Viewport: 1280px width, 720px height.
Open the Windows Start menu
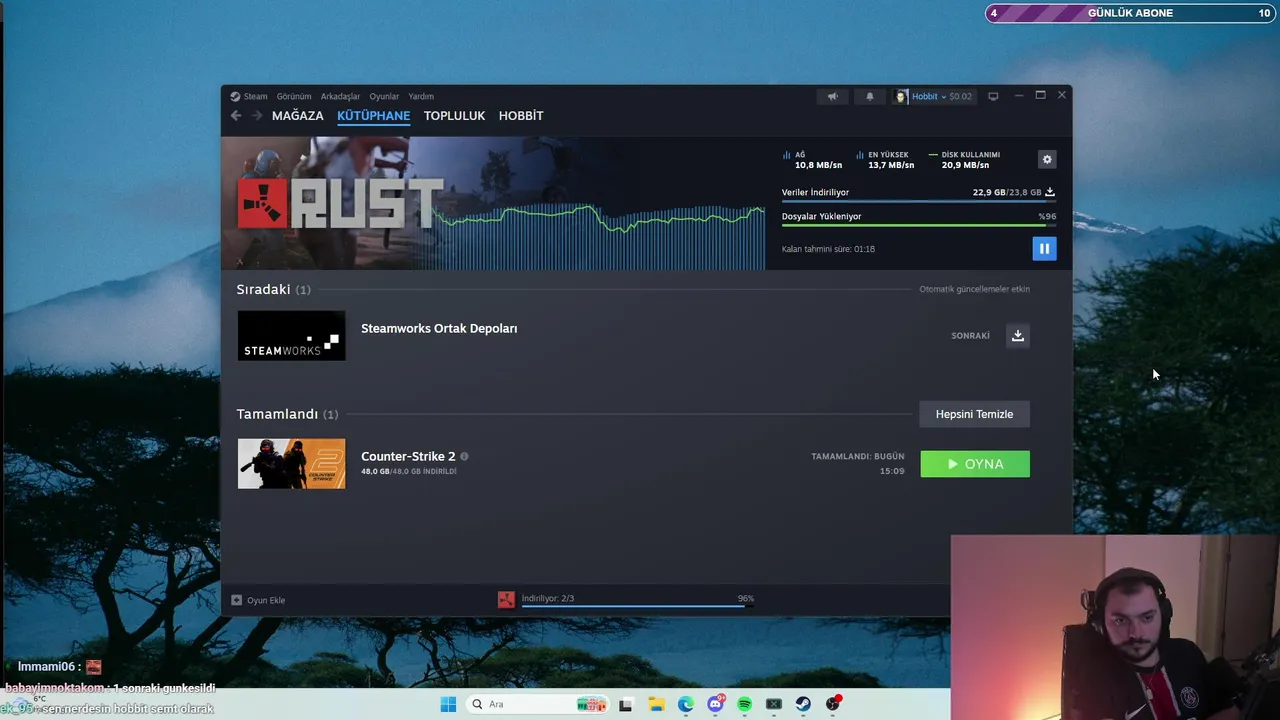click(448, 704)
